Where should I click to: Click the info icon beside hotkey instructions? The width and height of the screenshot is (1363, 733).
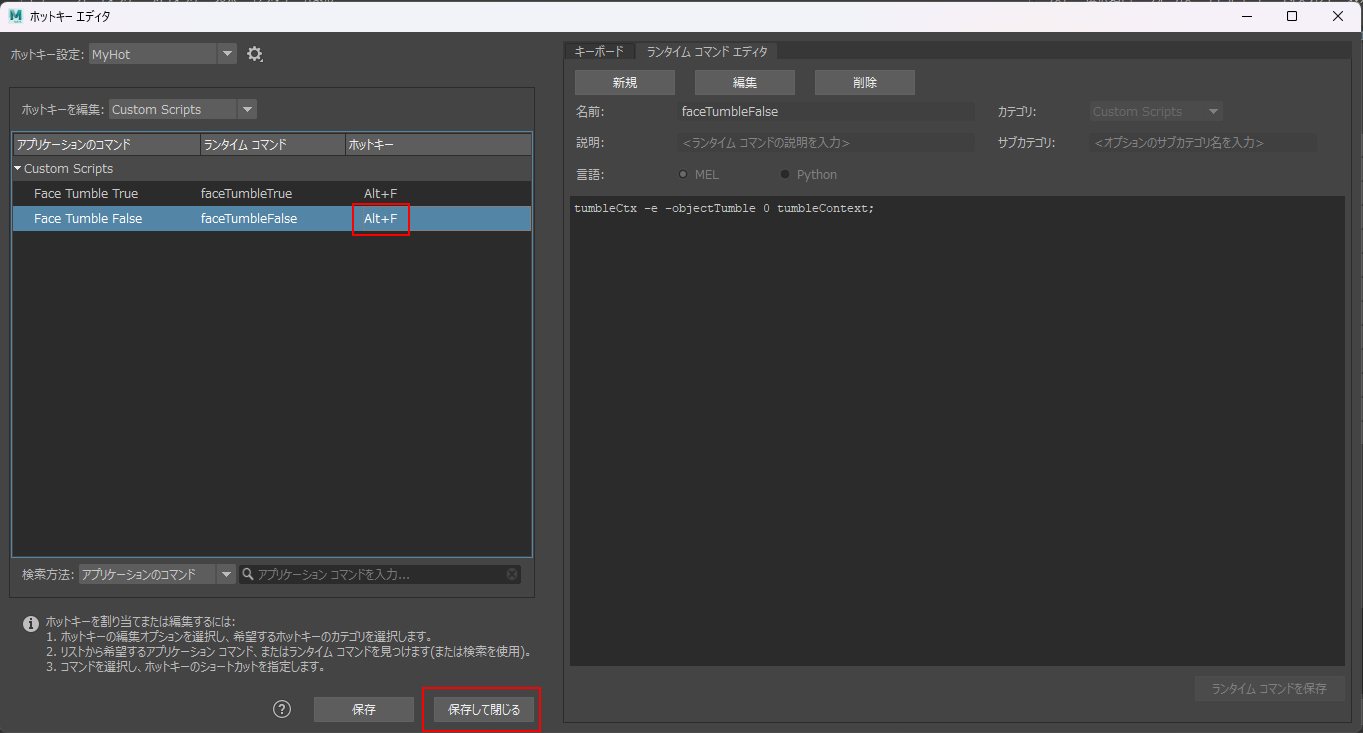tap(31, 623)
